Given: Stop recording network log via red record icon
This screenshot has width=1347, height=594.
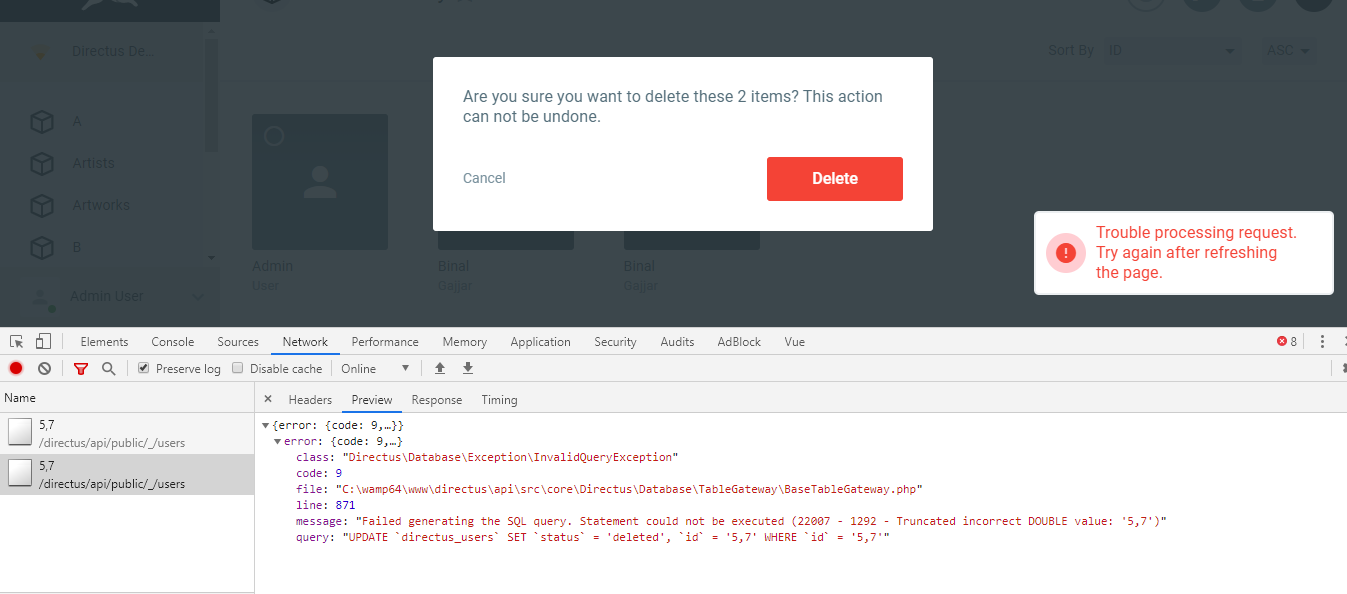Looking at the screenshot, I should pos(15,368).
